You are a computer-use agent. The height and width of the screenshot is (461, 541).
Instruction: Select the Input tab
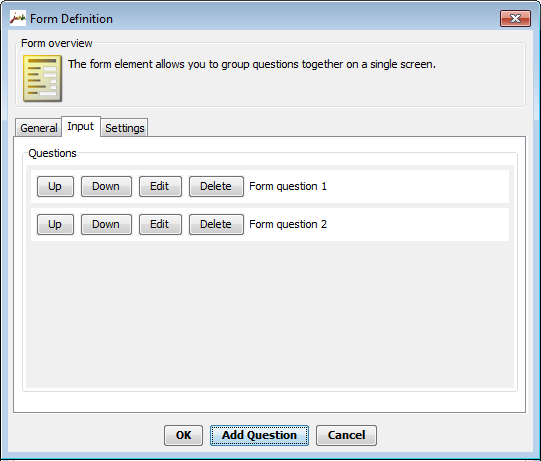coord(81,126)
